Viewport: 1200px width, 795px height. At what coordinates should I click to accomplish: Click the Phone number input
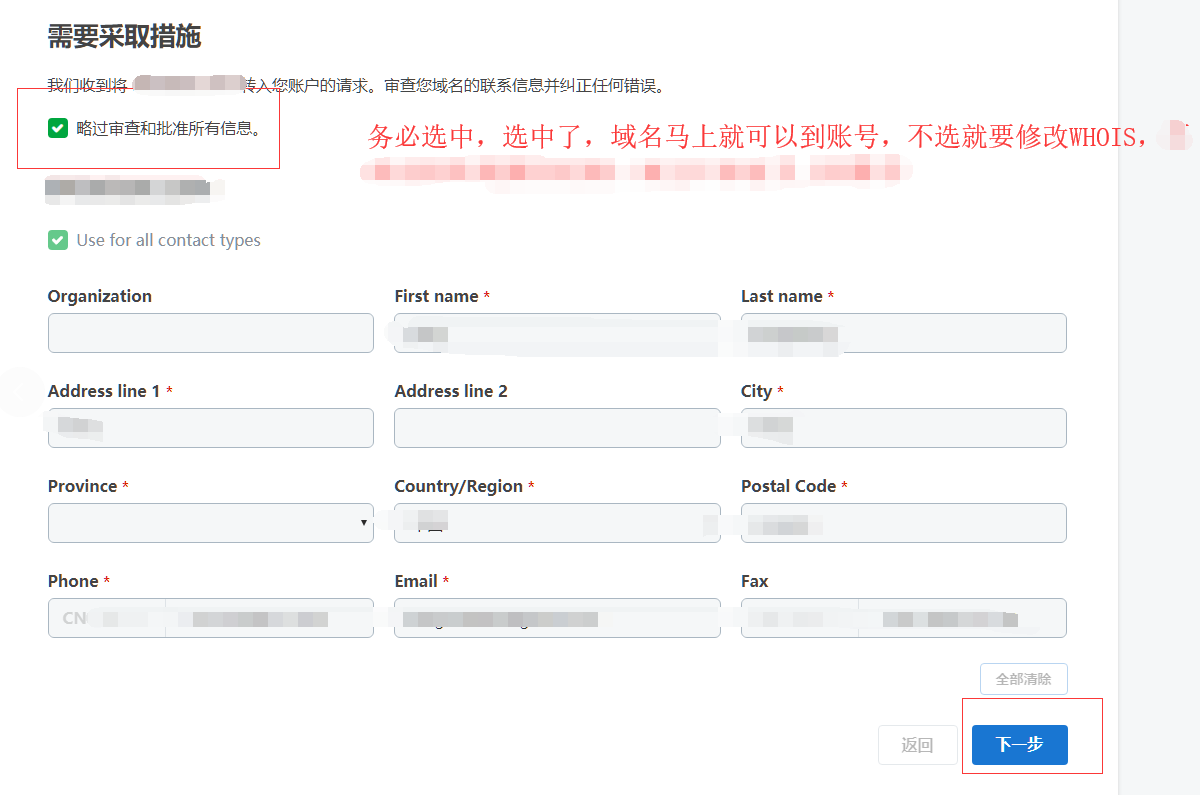268,618
